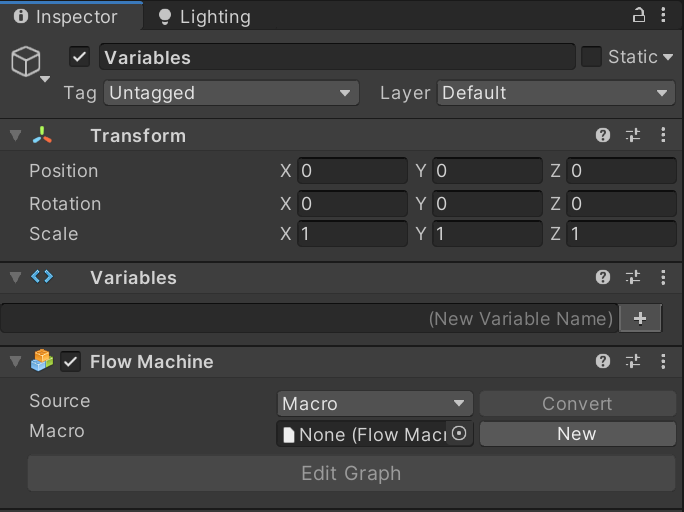Image resolution: width=684 pixels, height=512 pixels.
Task: Collapse the Transform component foldout
Action: pos(16,135)
